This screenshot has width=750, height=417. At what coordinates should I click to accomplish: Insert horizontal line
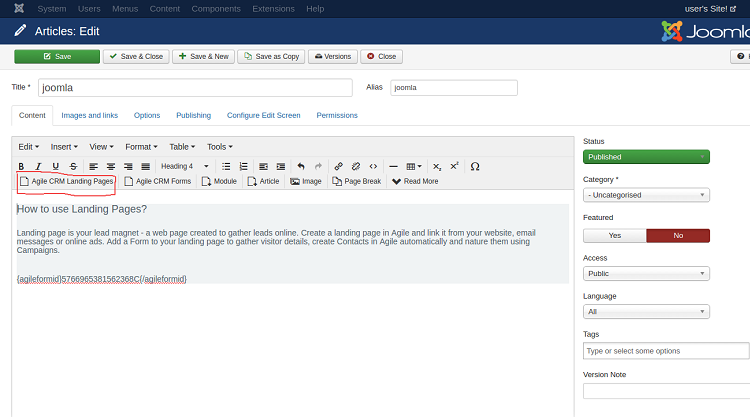[x=393, y=166]
